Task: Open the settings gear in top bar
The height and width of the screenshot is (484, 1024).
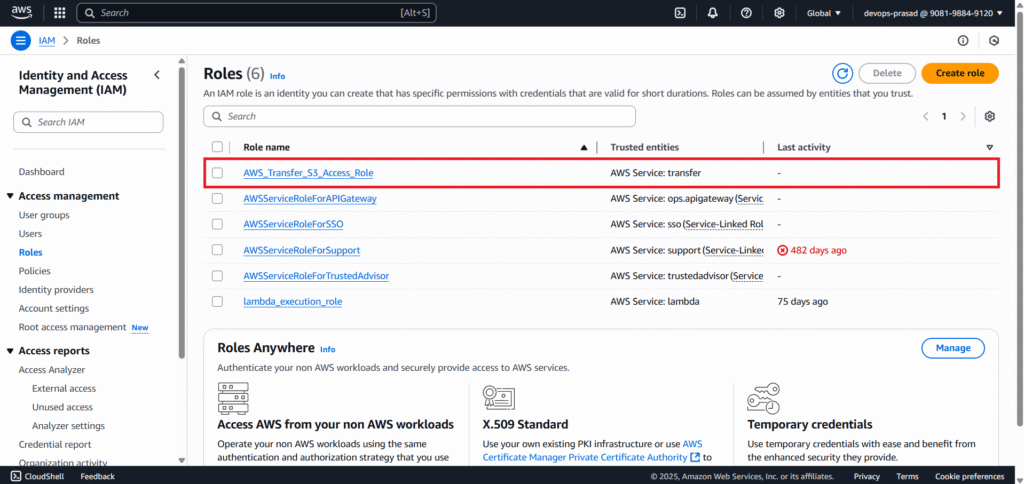Action: click(779, 12)
